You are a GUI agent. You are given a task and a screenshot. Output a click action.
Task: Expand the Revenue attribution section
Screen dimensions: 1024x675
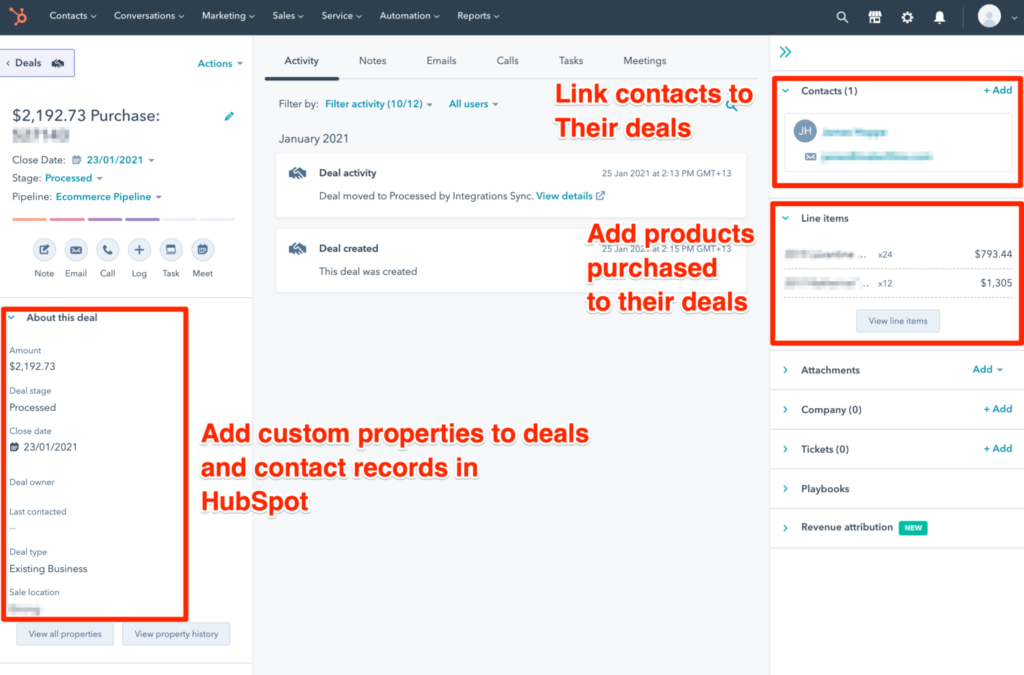coord(786,527)
